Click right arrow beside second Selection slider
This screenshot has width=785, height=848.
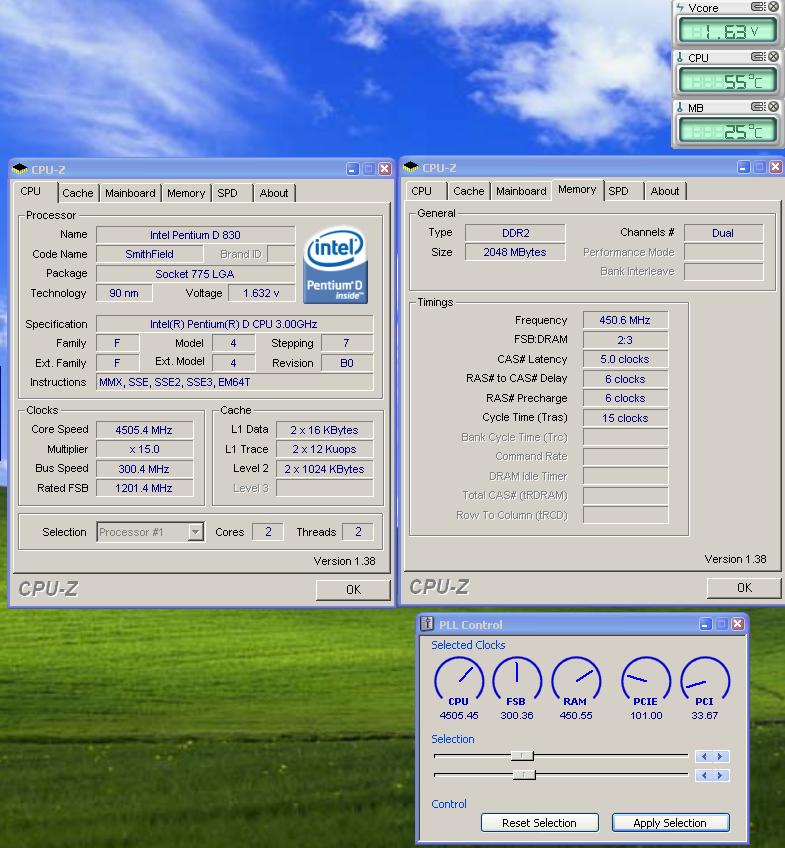[720, 776]
